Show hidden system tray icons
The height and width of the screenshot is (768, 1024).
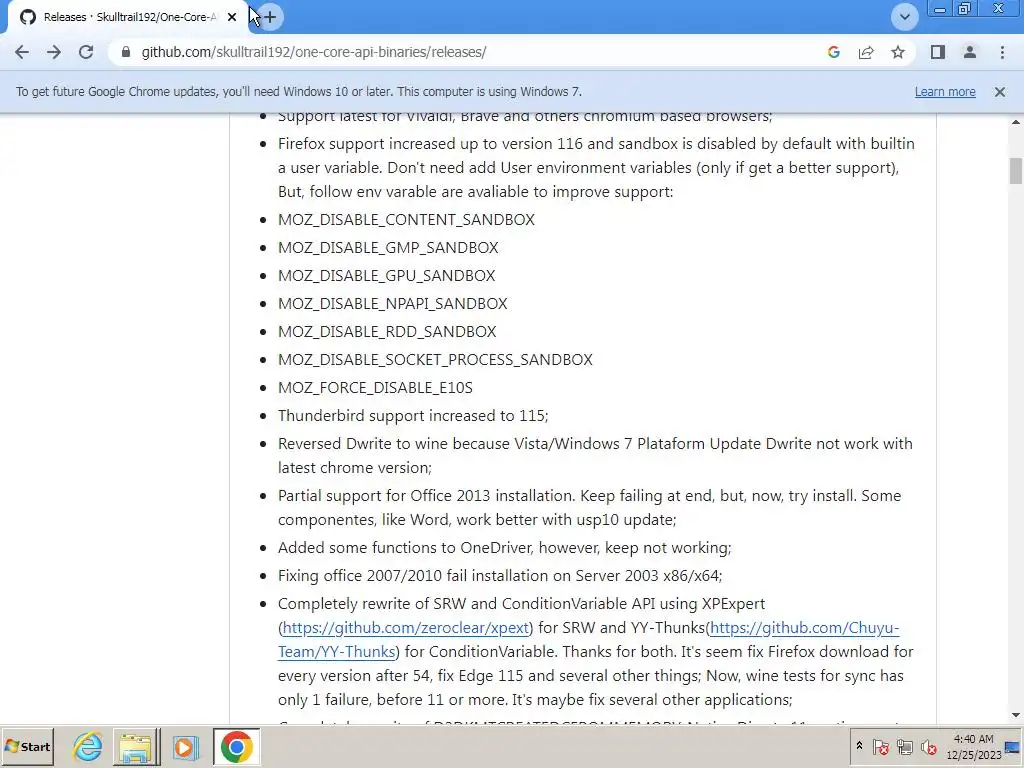(859, 746)
